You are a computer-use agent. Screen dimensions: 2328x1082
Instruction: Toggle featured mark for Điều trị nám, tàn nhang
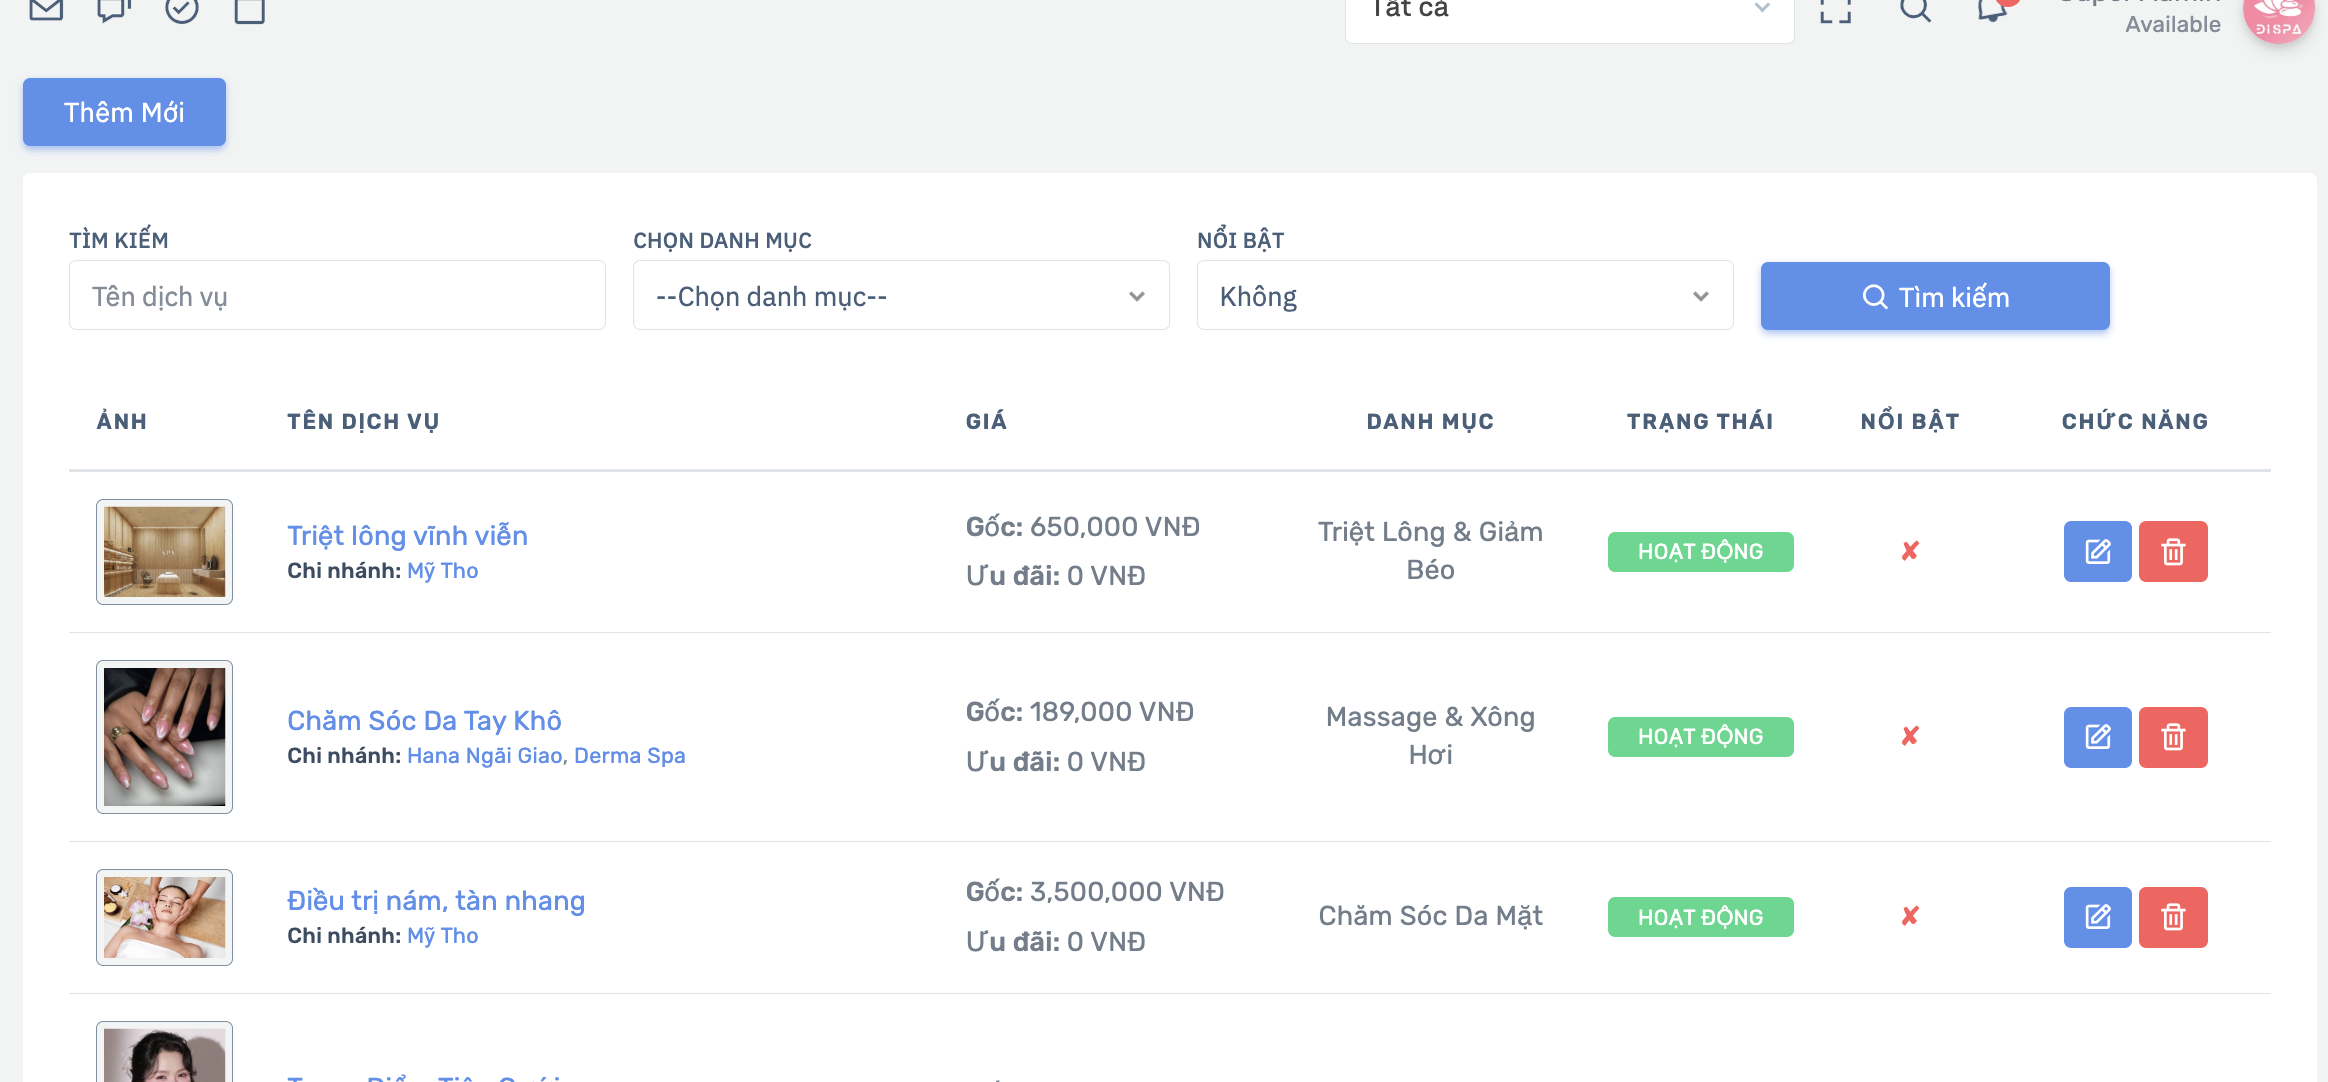[x=1910, y=916]
